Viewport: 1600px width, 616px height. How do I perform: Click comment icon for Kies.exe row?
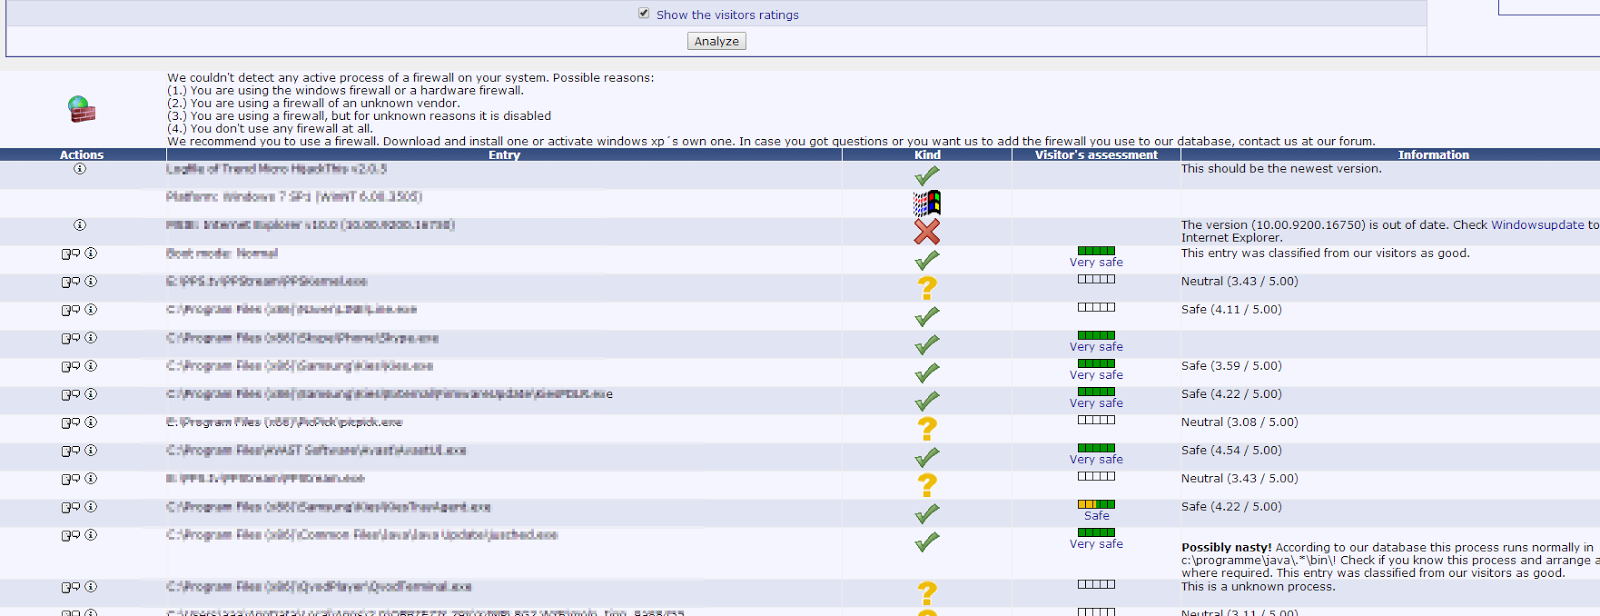click(x=71, y=367)
